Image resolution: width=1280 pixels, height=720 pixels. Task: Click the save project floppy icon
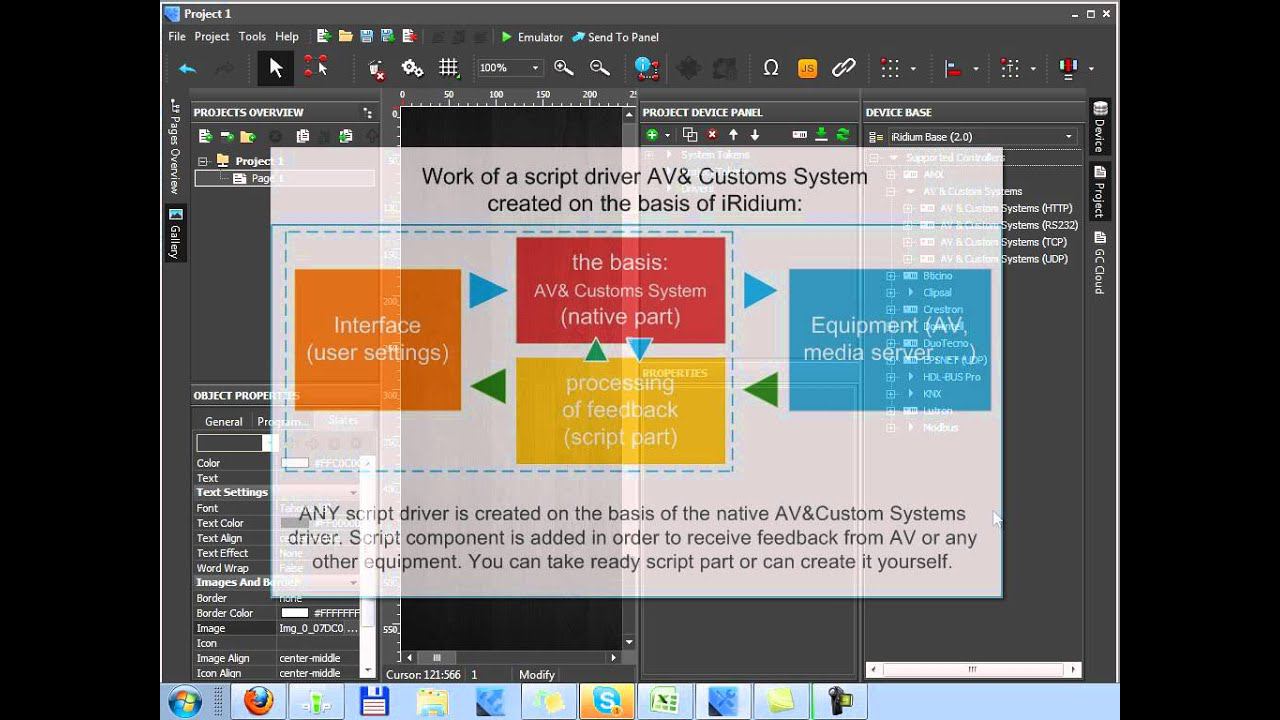click(x=366, y=37)
